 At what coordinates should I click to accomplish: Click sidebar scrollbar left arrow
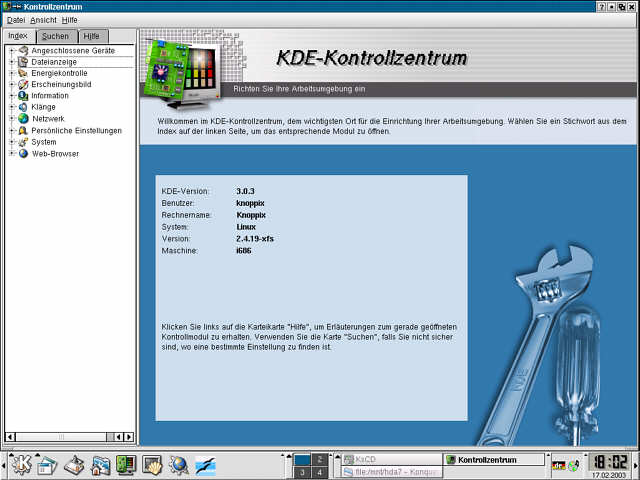click(10, 437)
